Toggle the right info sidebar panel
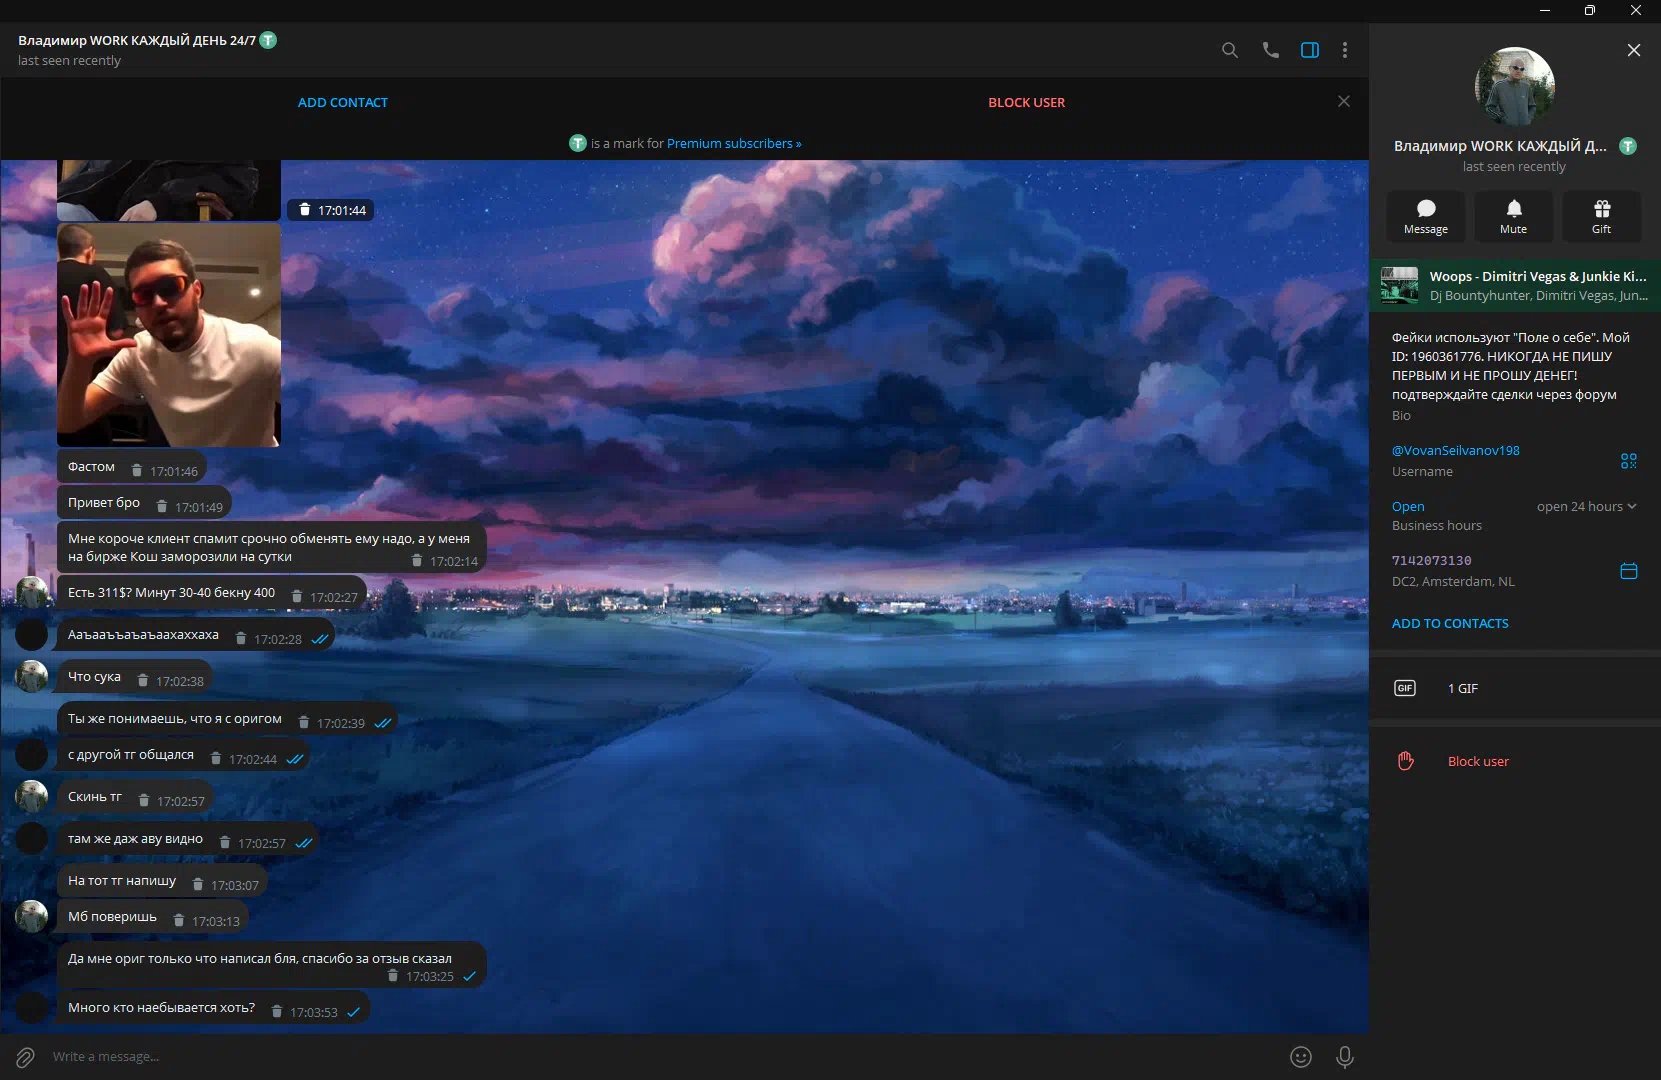The image size is (1661, 1080). (1309, 50)
